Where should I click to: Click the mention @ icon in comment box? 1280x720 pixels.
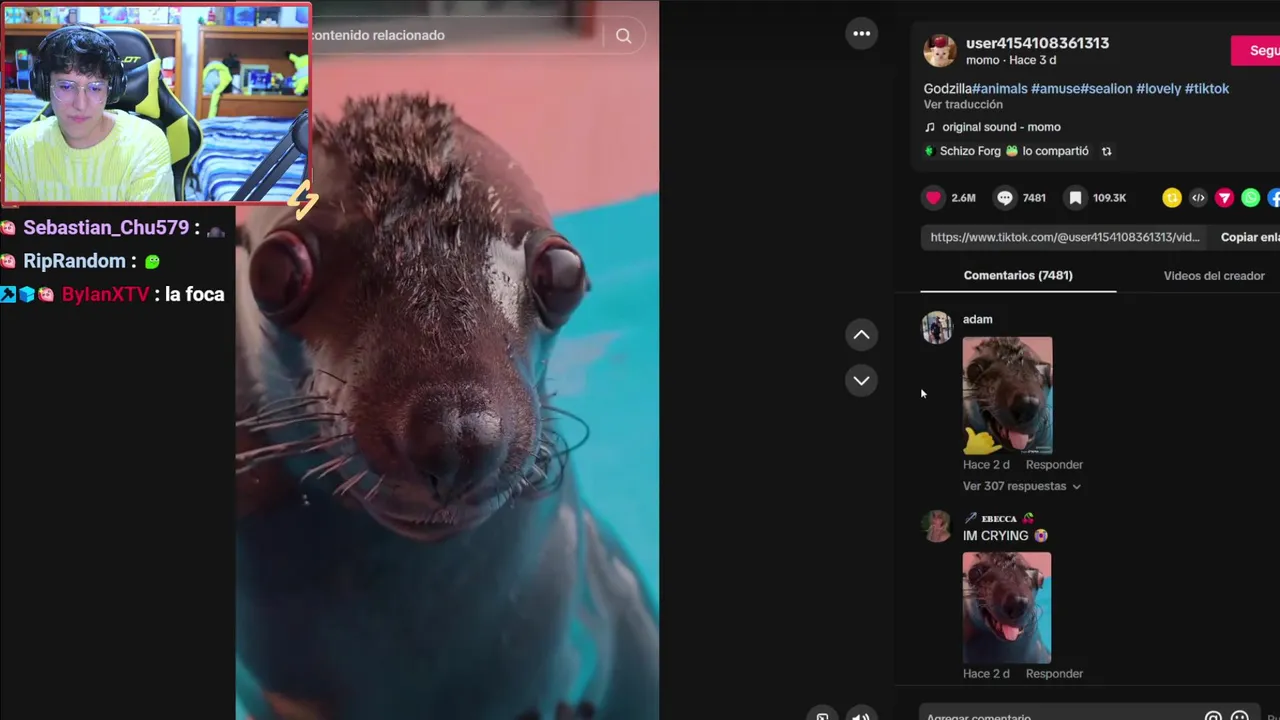coord(1213,716)
